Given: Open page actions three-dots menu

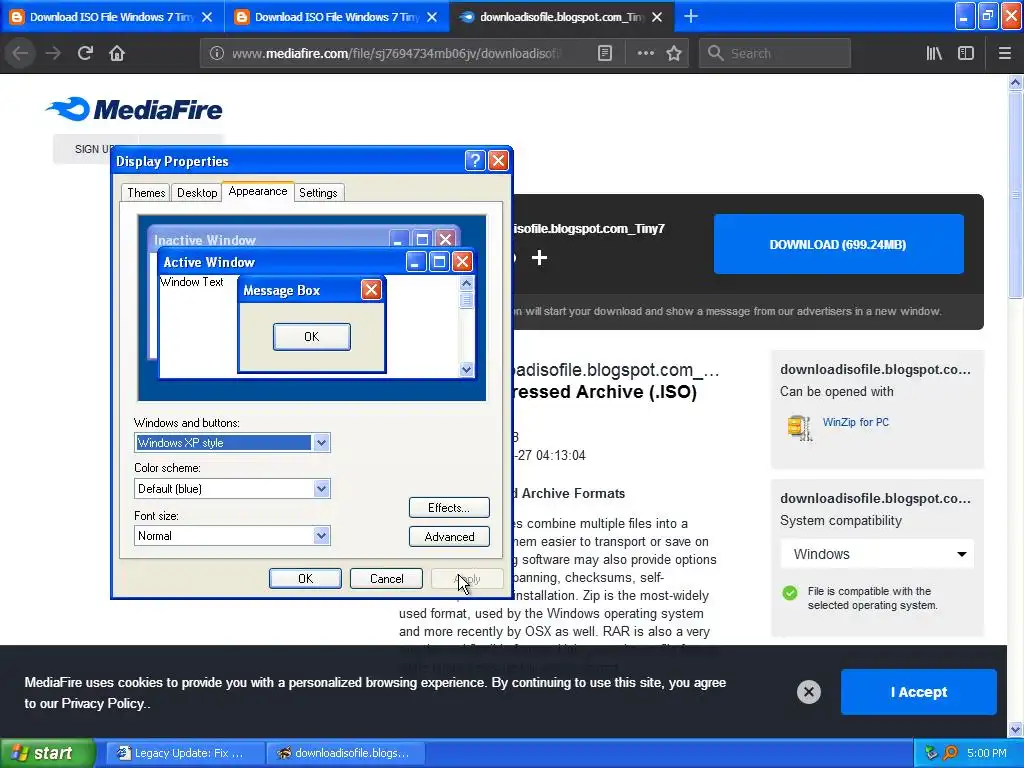Looking at the screenshot, I should [x=645, y=53].
